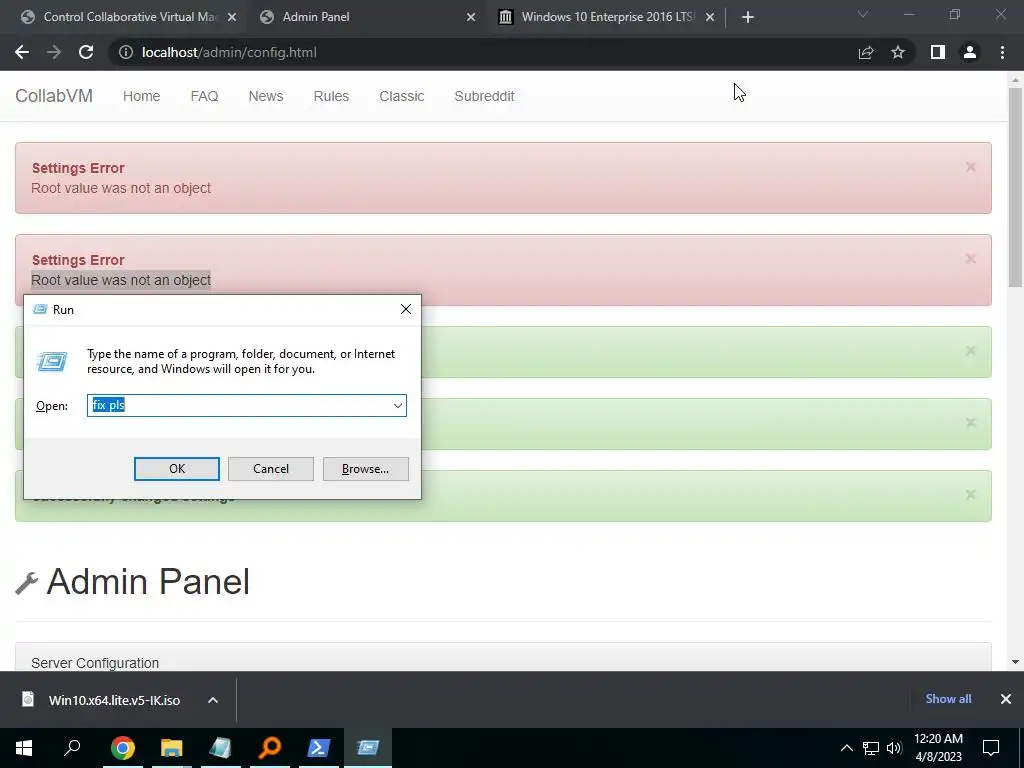Image resolution: width=1024 pixels, height=768 pixels.
Task: Open File Explorer from the taskbar
Action: (x=172, y=748)
